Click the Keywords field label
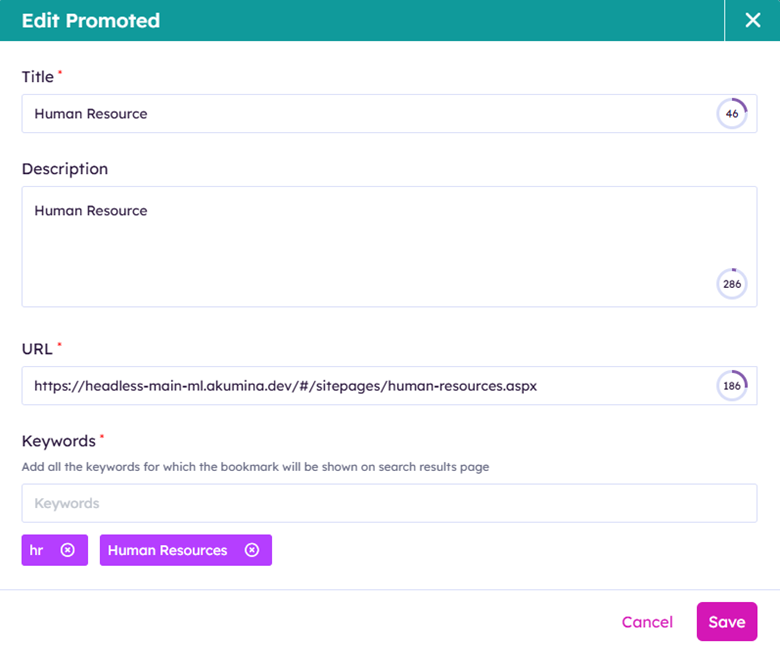The image size is (780, 649). pos(58,441)
